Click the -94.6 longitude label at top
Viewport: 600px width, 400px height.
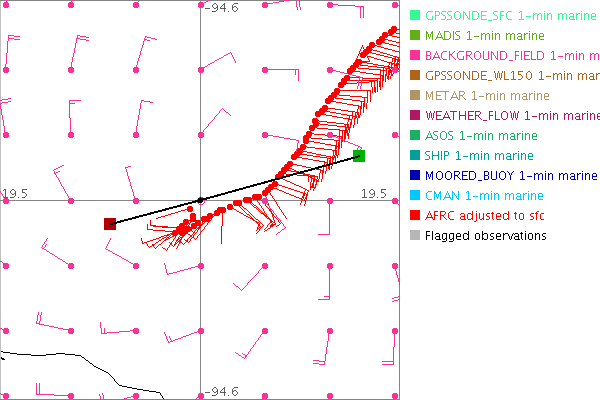pyautogui.click(x=221, y=9)
